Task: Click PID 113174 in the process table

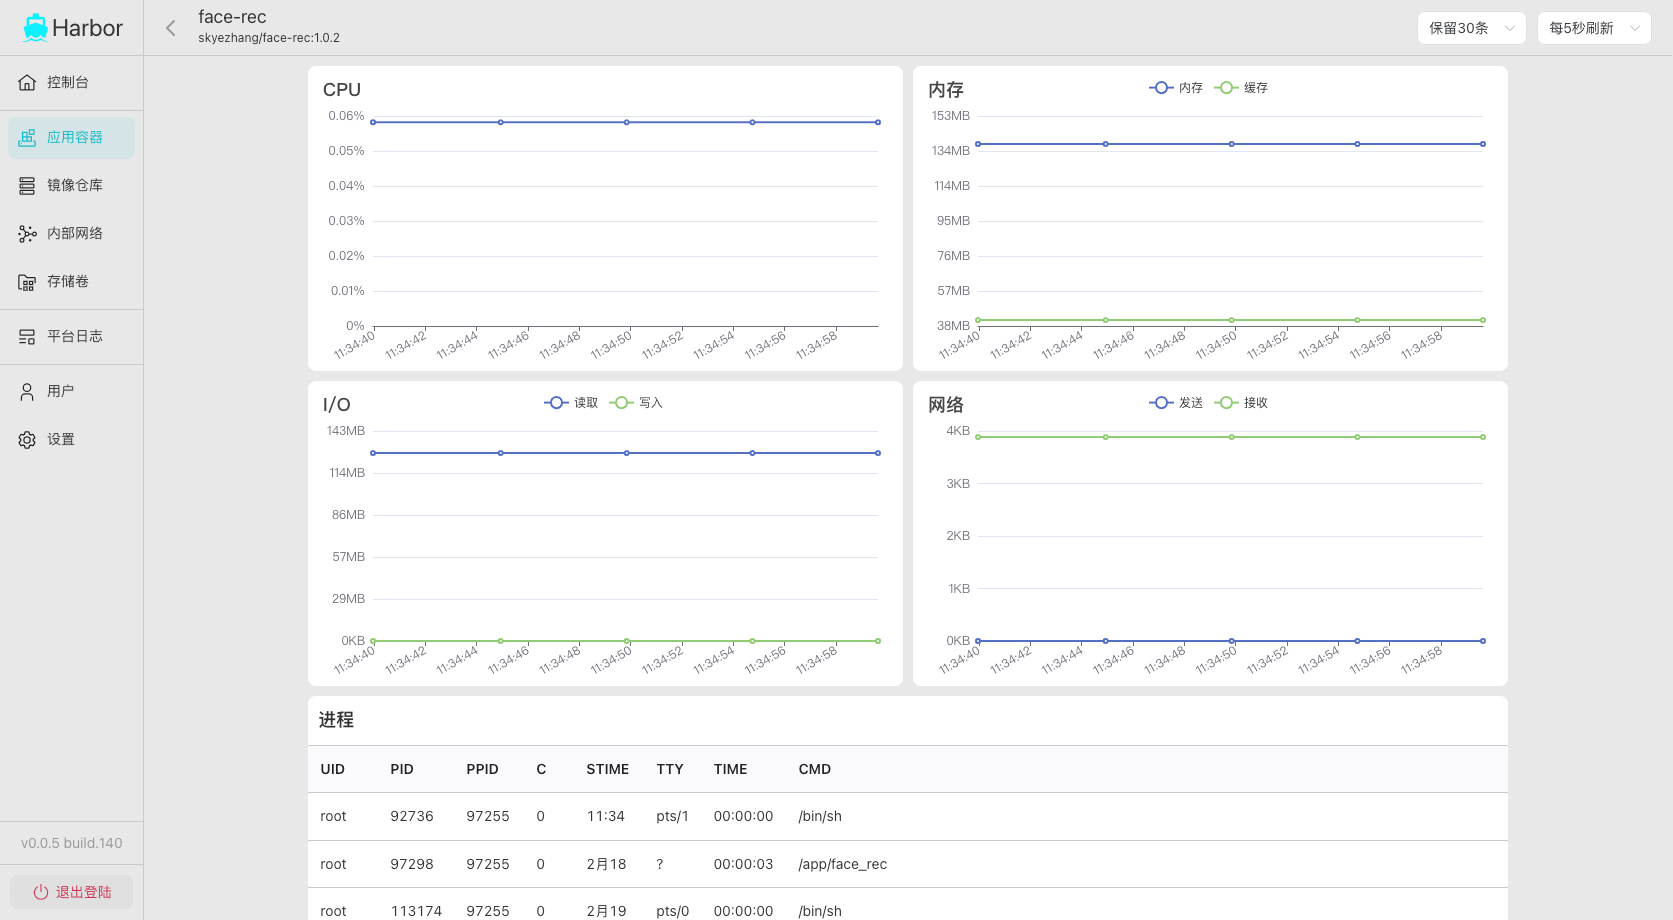Action: (416, 911)
